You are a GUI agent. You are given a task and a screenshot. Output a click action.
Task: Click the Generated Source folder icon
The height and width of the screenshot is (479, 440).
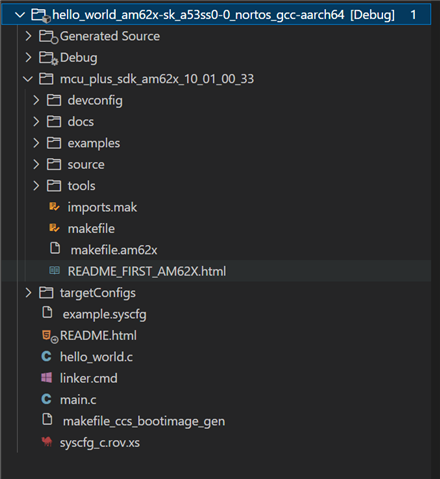pyautogui.click(x=48, y=37)
